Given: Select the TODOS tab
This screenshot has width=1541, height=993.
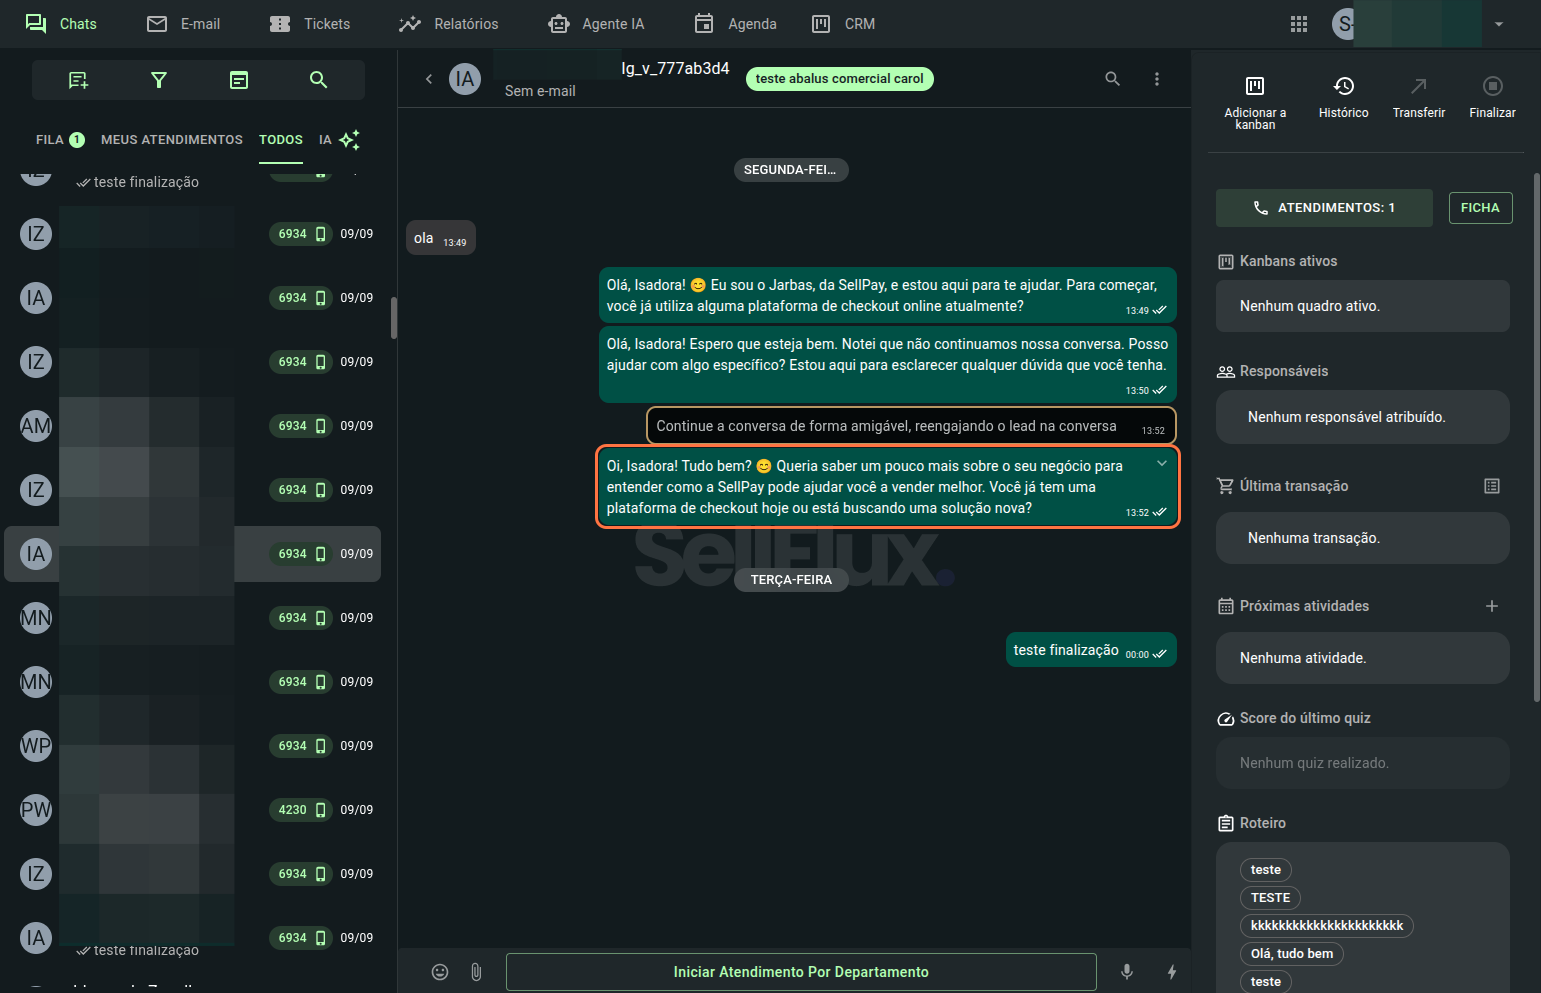Looking at the screenshot, I should [x=281, y=140].
